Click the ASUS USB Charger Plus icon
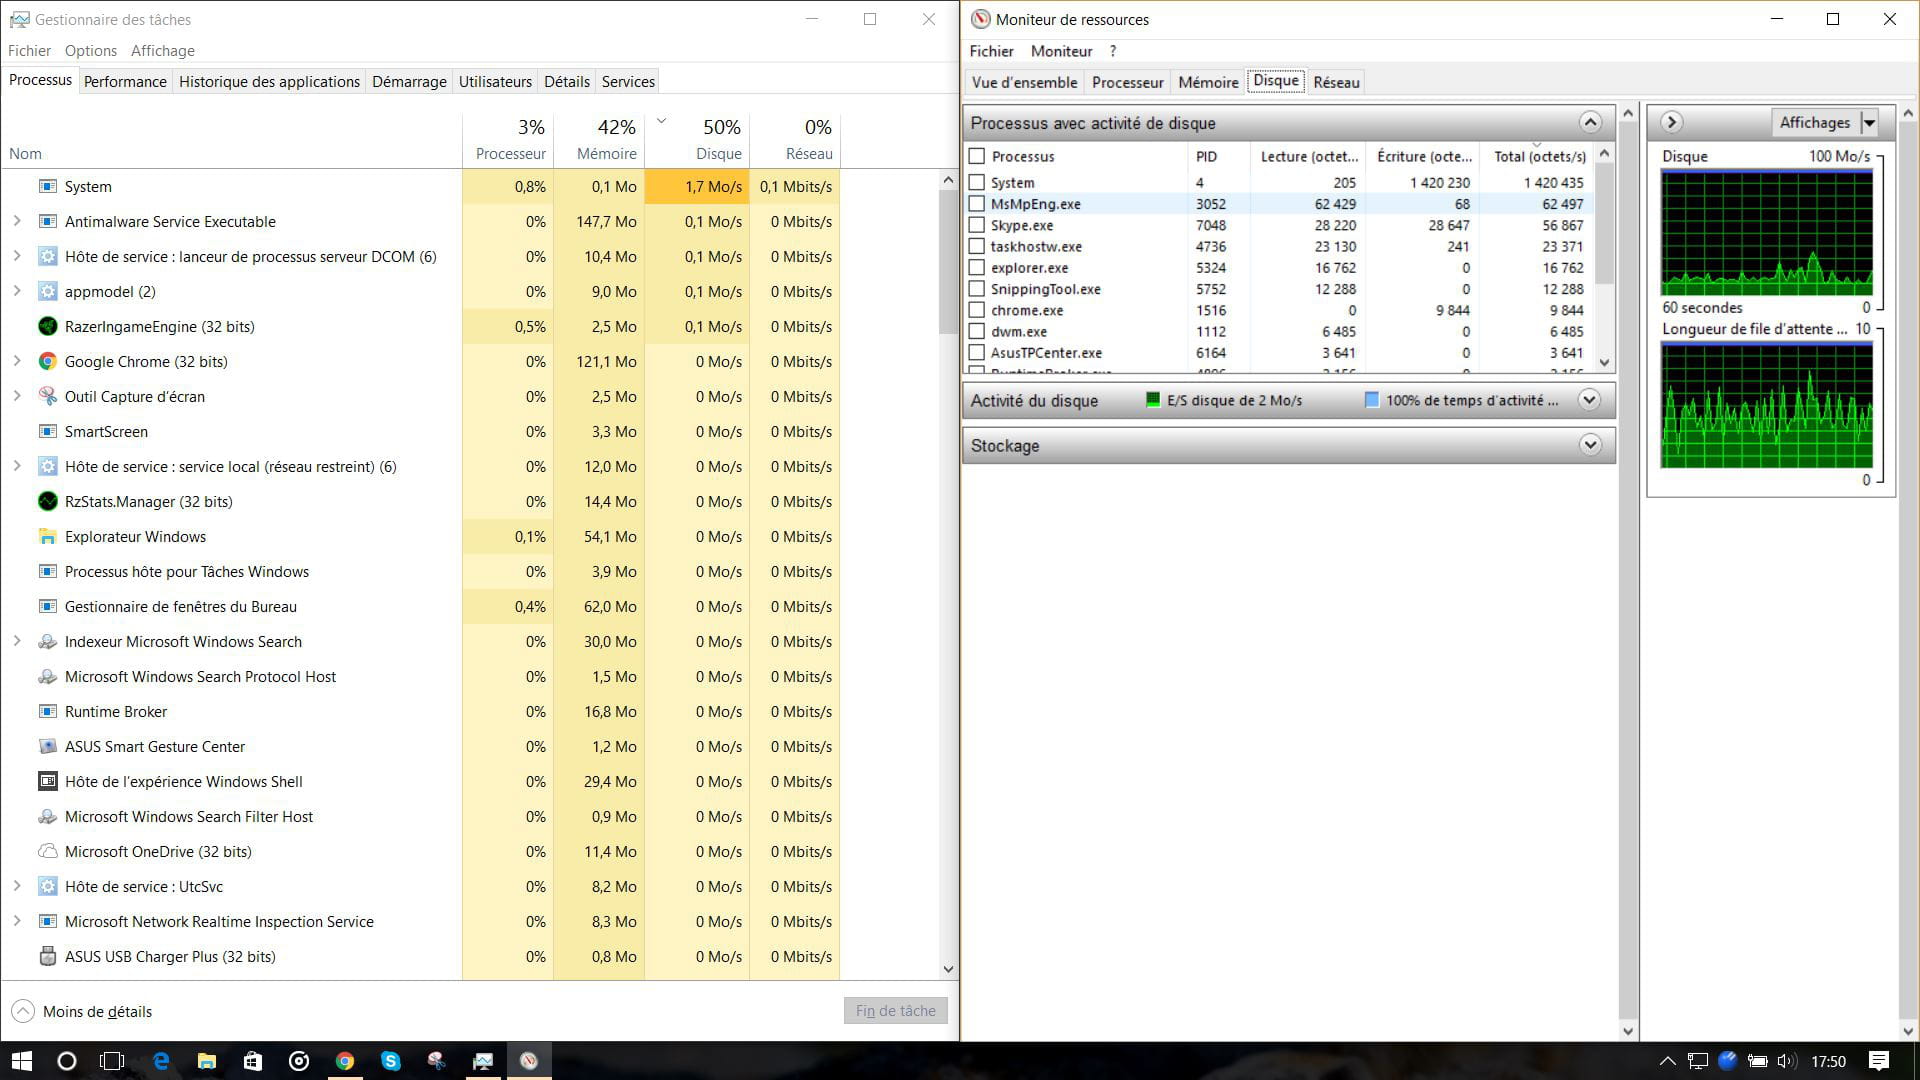This screenshot has height=1080, width=1920. click(x=47, y=957)
